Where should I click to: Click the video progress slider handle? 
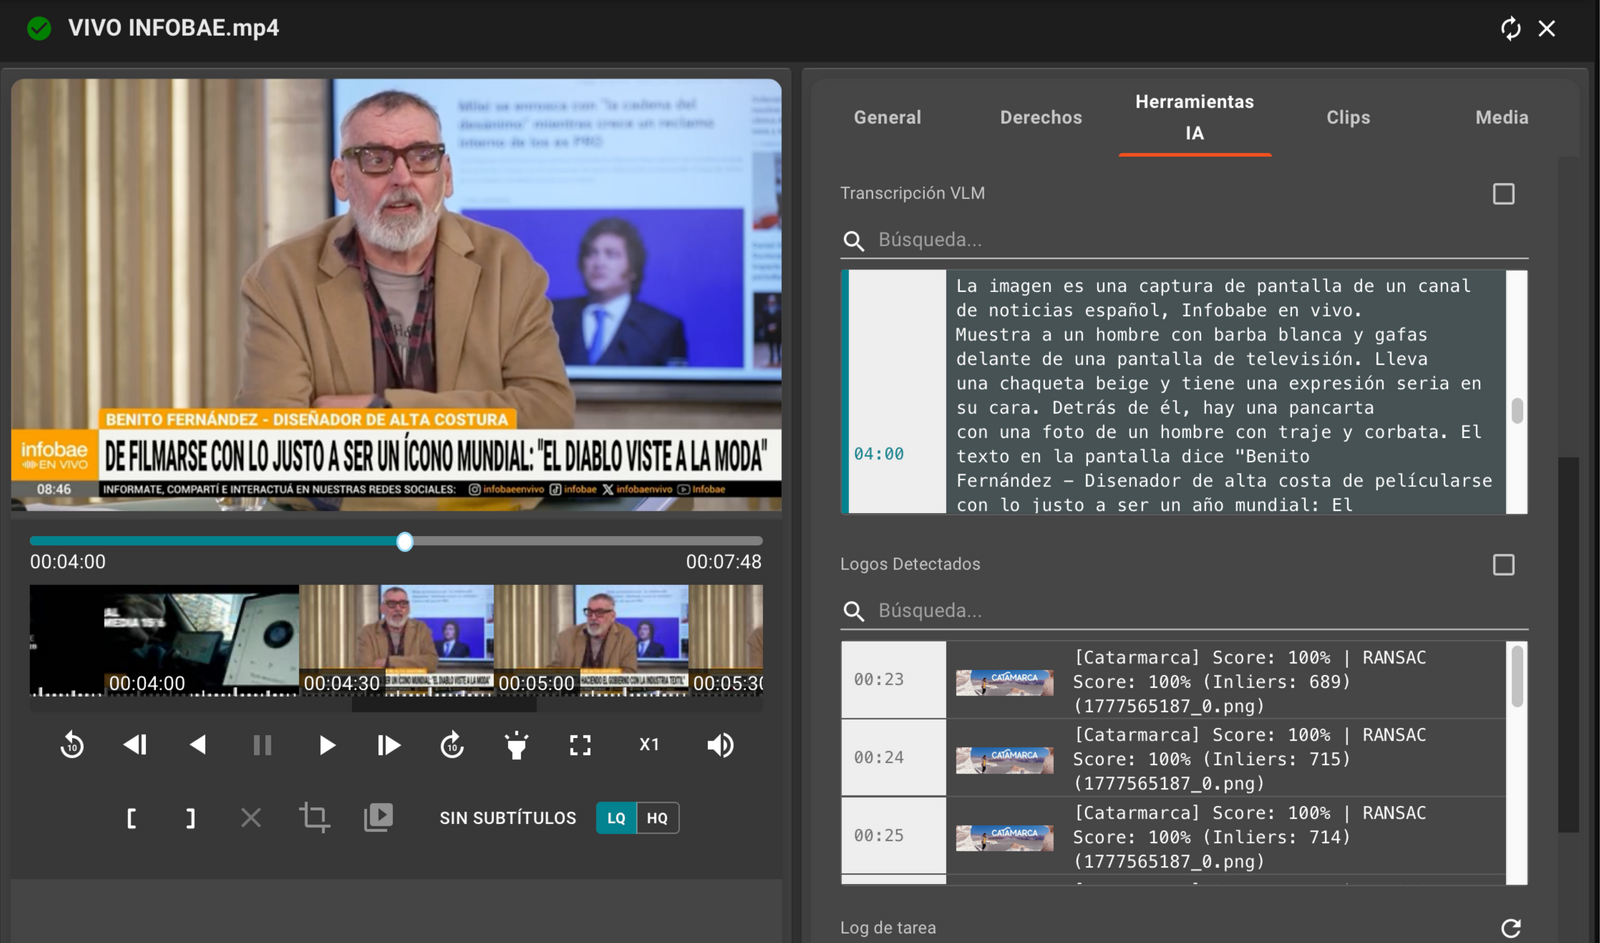pos(405,541)
